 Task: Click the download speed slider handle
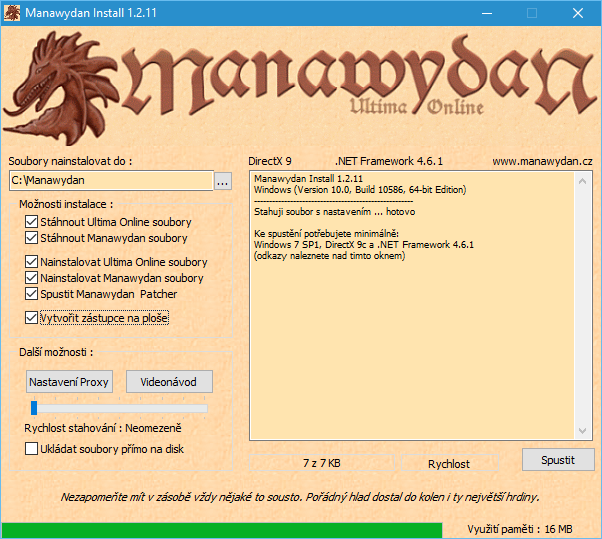(x=34, y=408)
